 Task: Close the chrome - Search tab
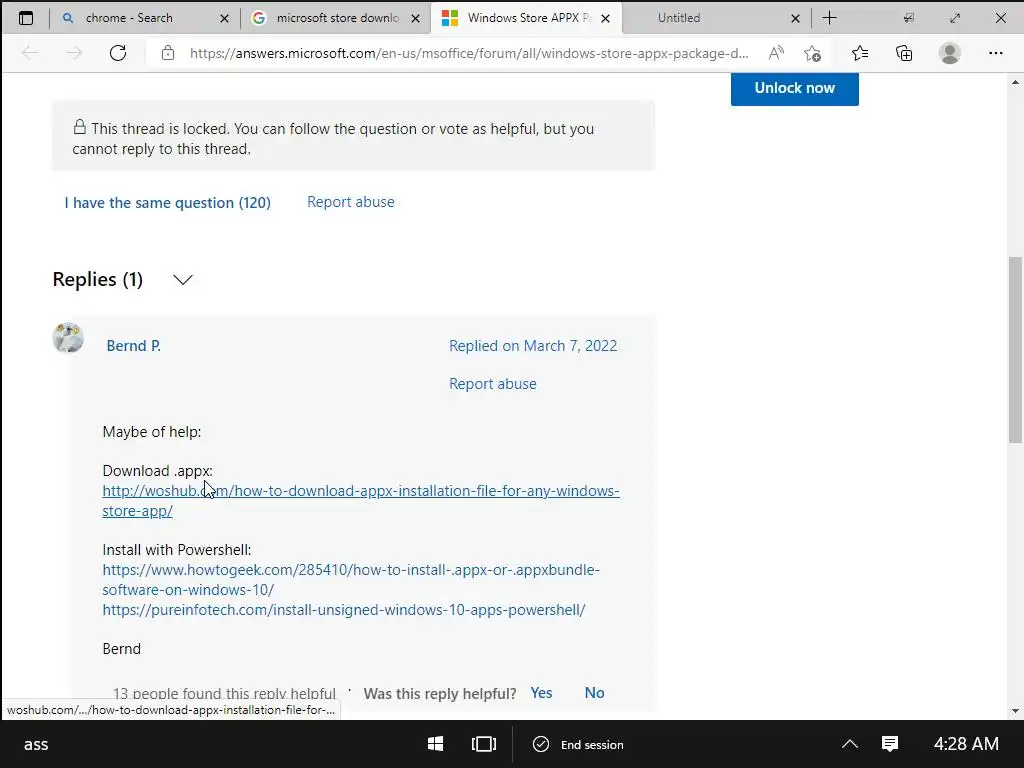224,18
